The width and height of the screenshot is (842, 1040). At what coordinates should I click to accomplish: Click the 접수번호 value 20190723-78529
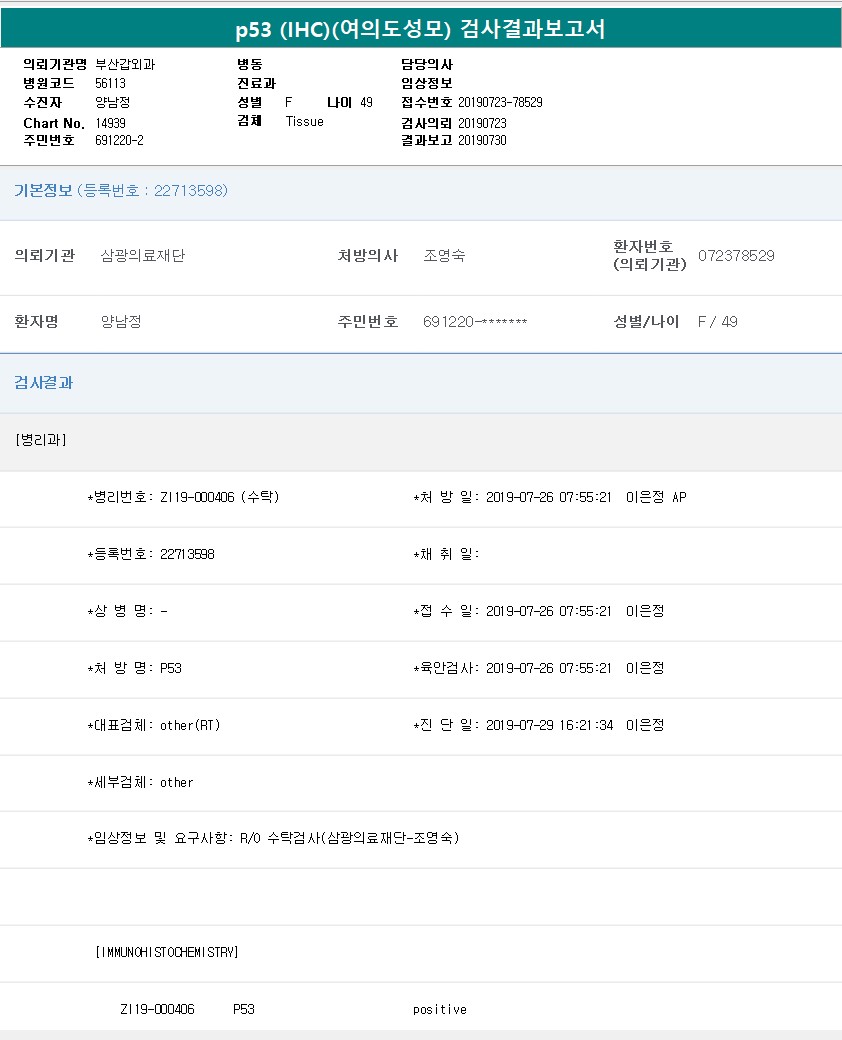pyautogui.click(x=500, y=102)
